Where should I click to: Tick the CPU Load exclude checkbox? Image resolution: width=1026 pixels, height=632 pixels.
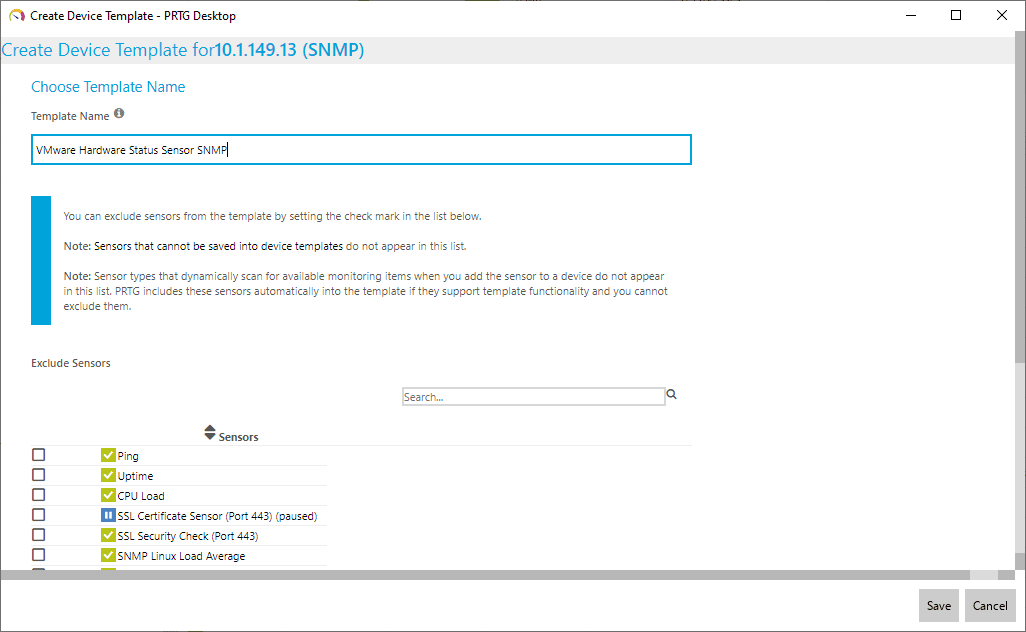coord(39,495)
